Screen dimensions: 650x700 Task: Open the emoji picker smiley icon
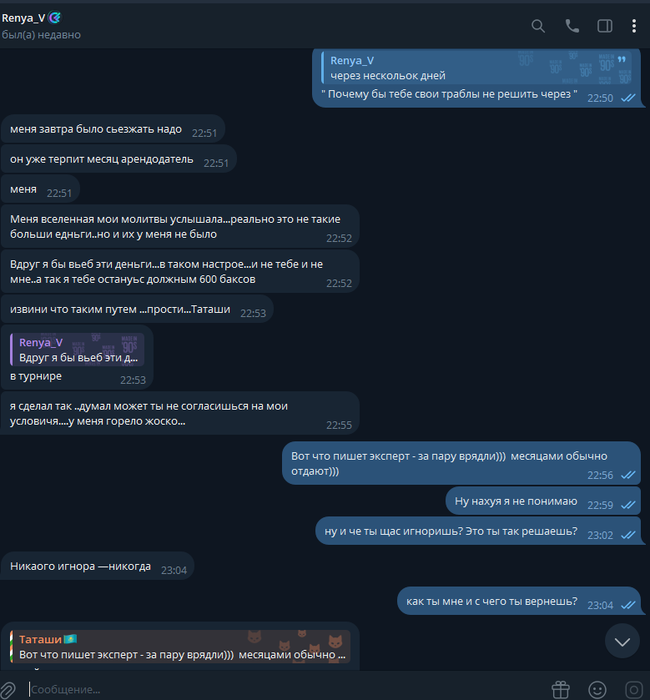point(597,690)
